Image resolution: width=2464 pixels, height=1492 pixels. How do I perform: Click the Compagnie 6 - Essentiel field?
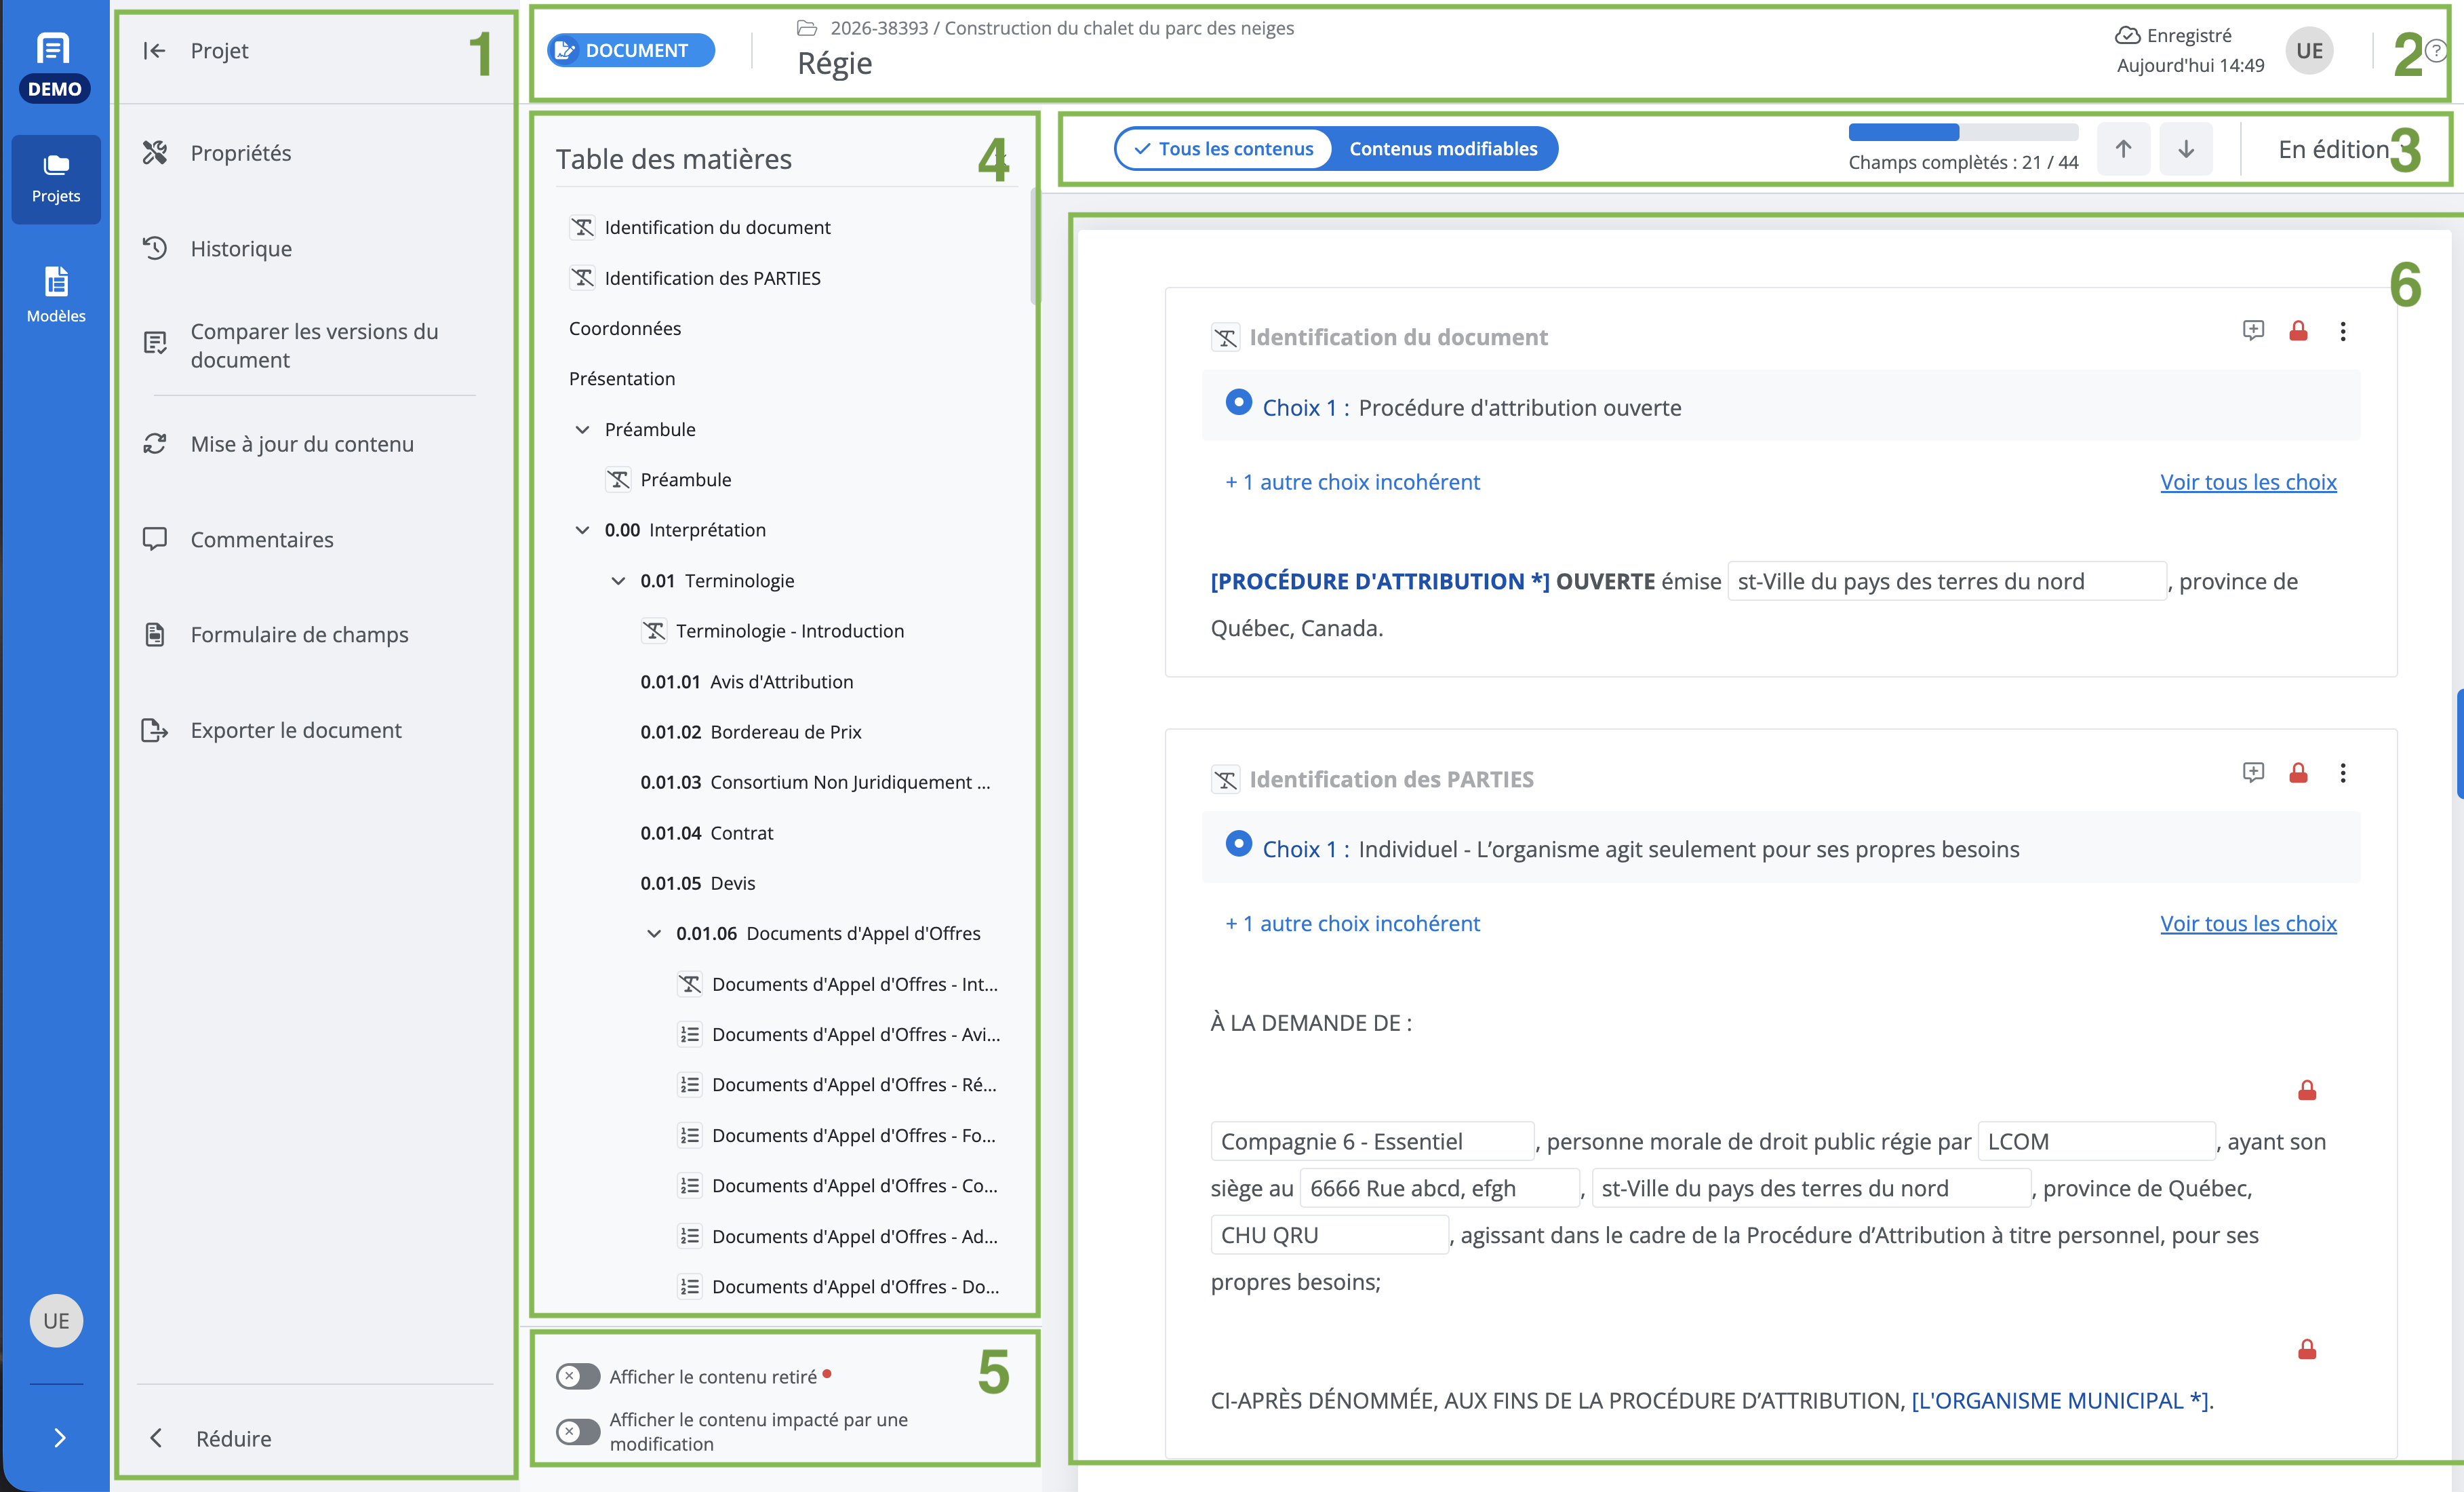[x=1371, y=1141]
